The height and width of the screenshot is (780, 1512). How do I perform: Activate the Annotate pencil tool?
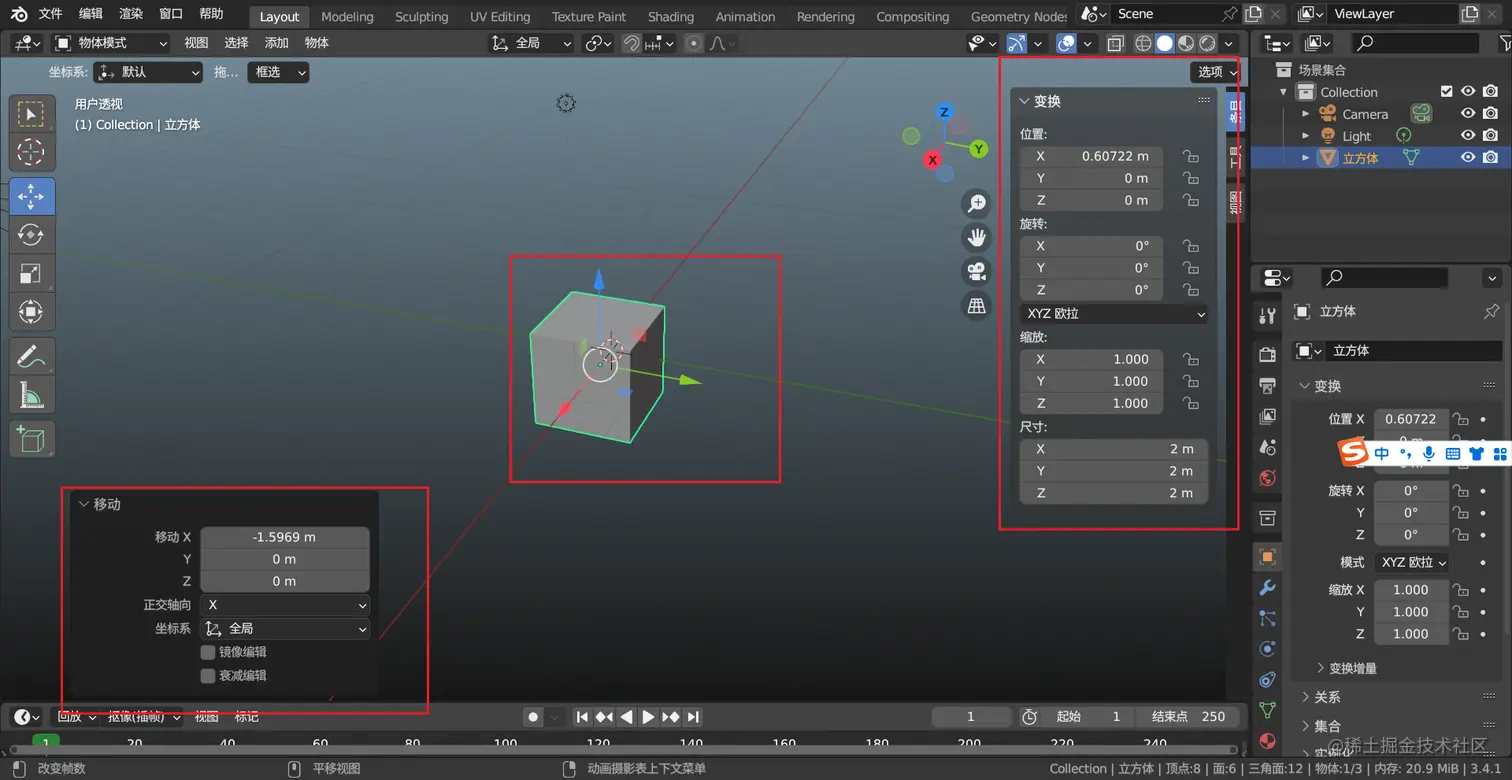click(x=31, y=356)
